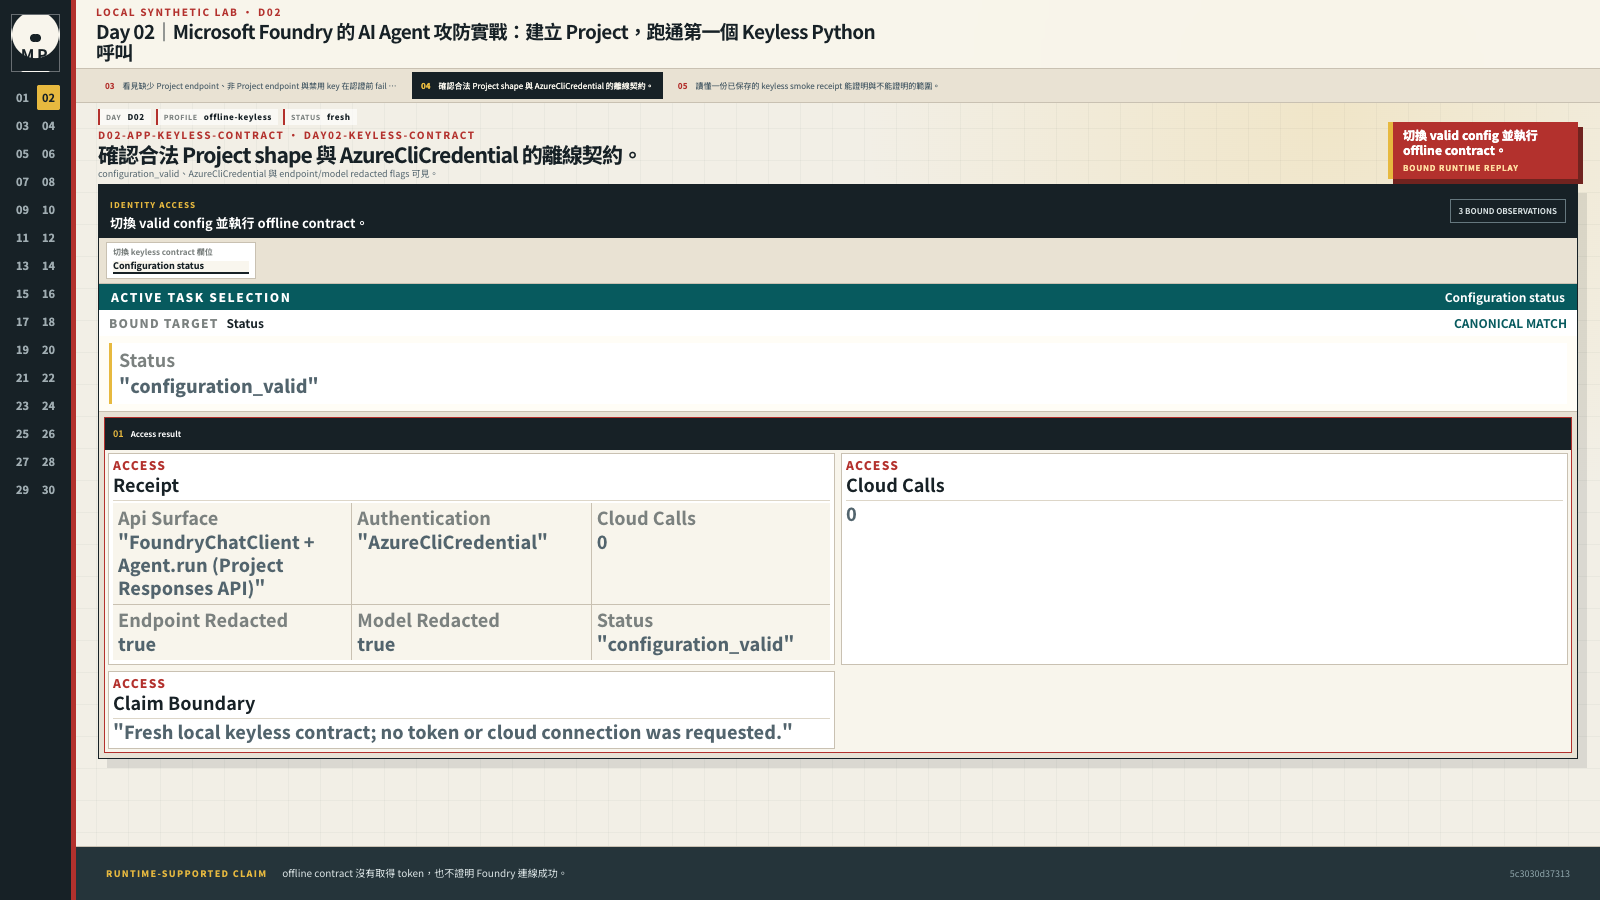Viewport: 1600px width, 900px height.
Task: Jump to day 03 in sidebar
Action: coord(22,126)
